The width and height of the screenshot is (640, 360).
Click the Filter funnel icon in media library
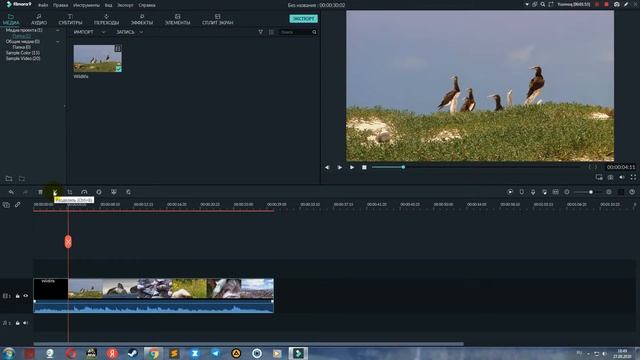260,32
